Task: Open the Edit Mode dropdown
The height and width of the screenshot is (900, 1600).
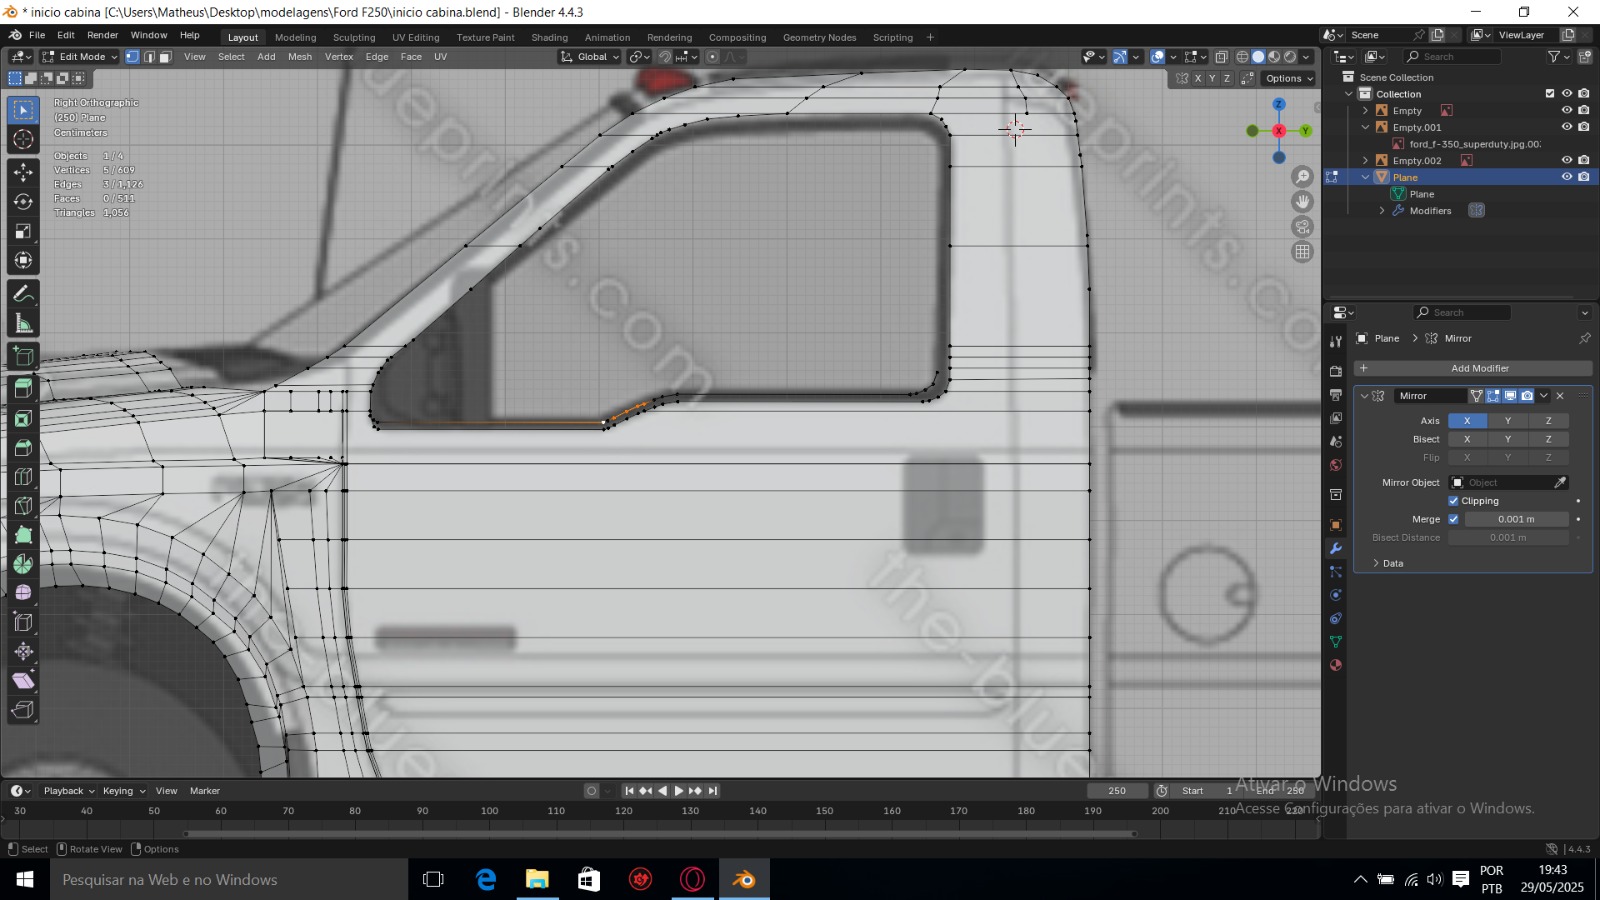Action: point(80,57)
